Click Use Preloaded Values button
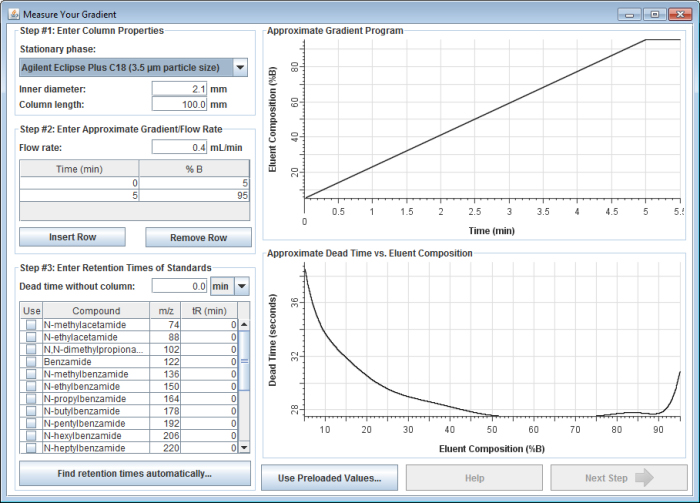Screen dimensions: 700x503 329,478
